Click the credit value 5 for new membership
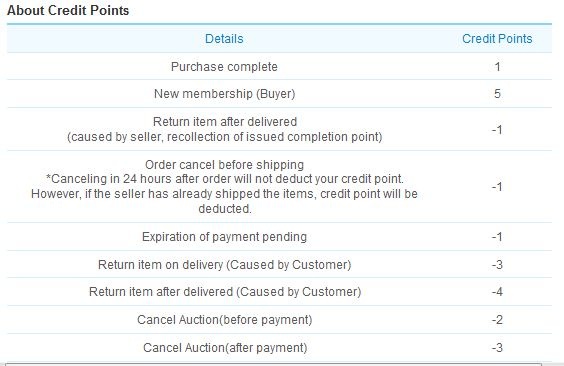 (x=497, y=94)
